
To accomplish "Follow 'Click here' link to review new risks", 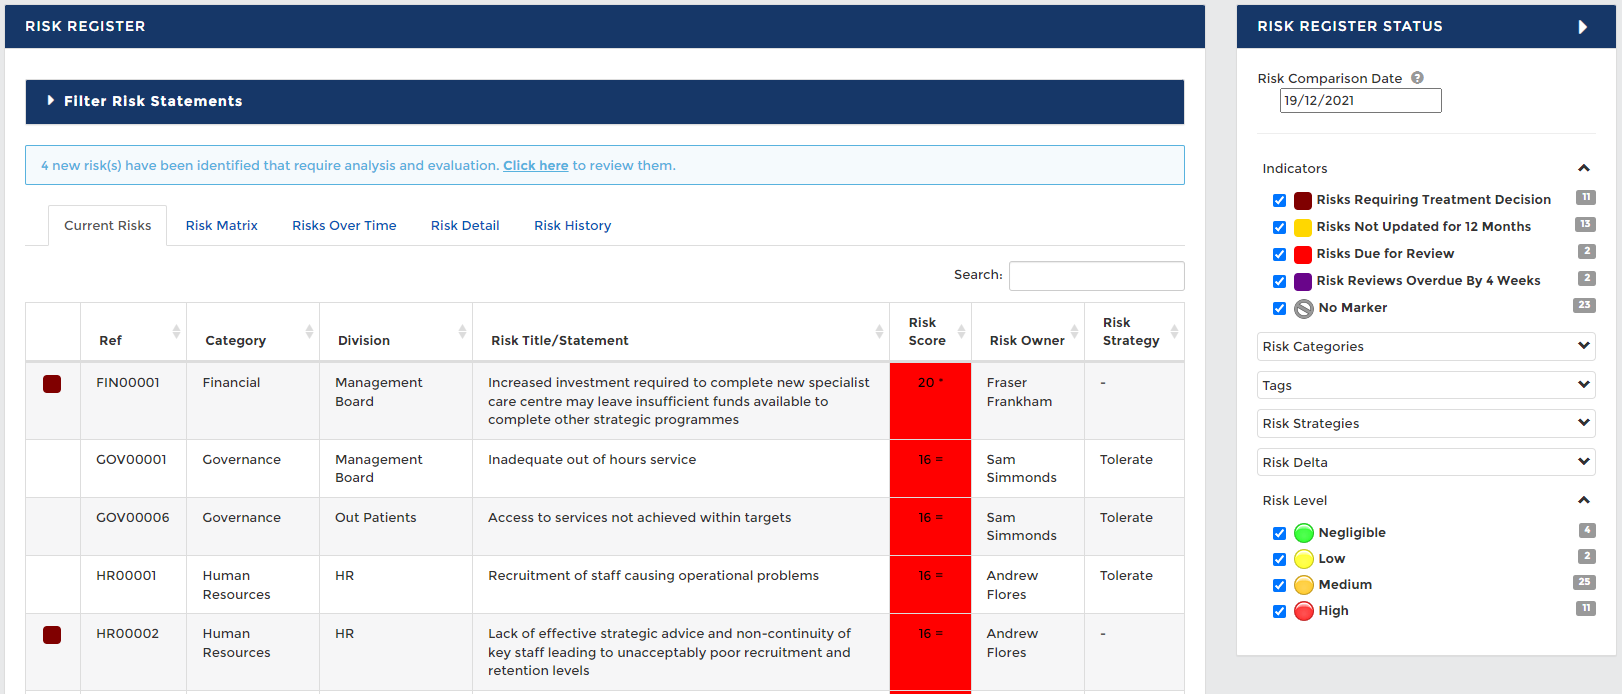I will tap(536, 166).
